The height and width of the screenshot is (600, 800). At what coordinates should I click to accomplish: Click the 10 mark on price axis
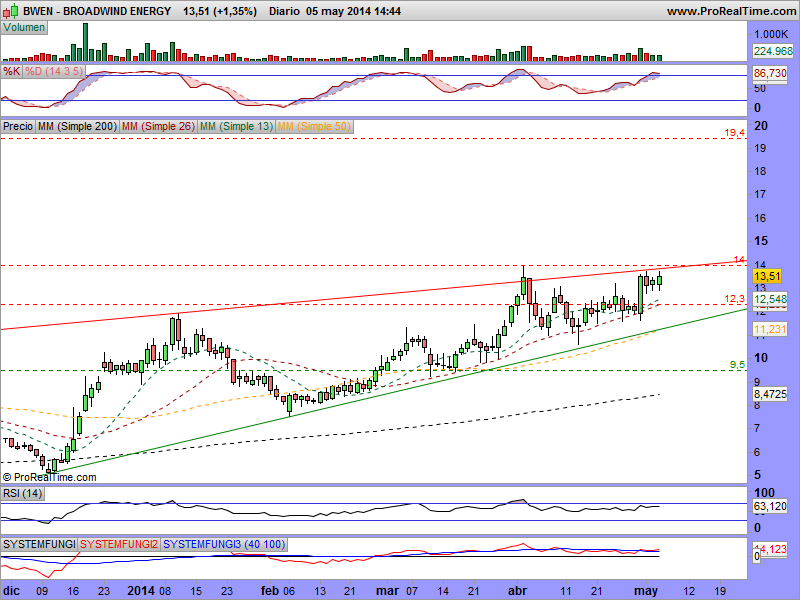pos(761,358)
